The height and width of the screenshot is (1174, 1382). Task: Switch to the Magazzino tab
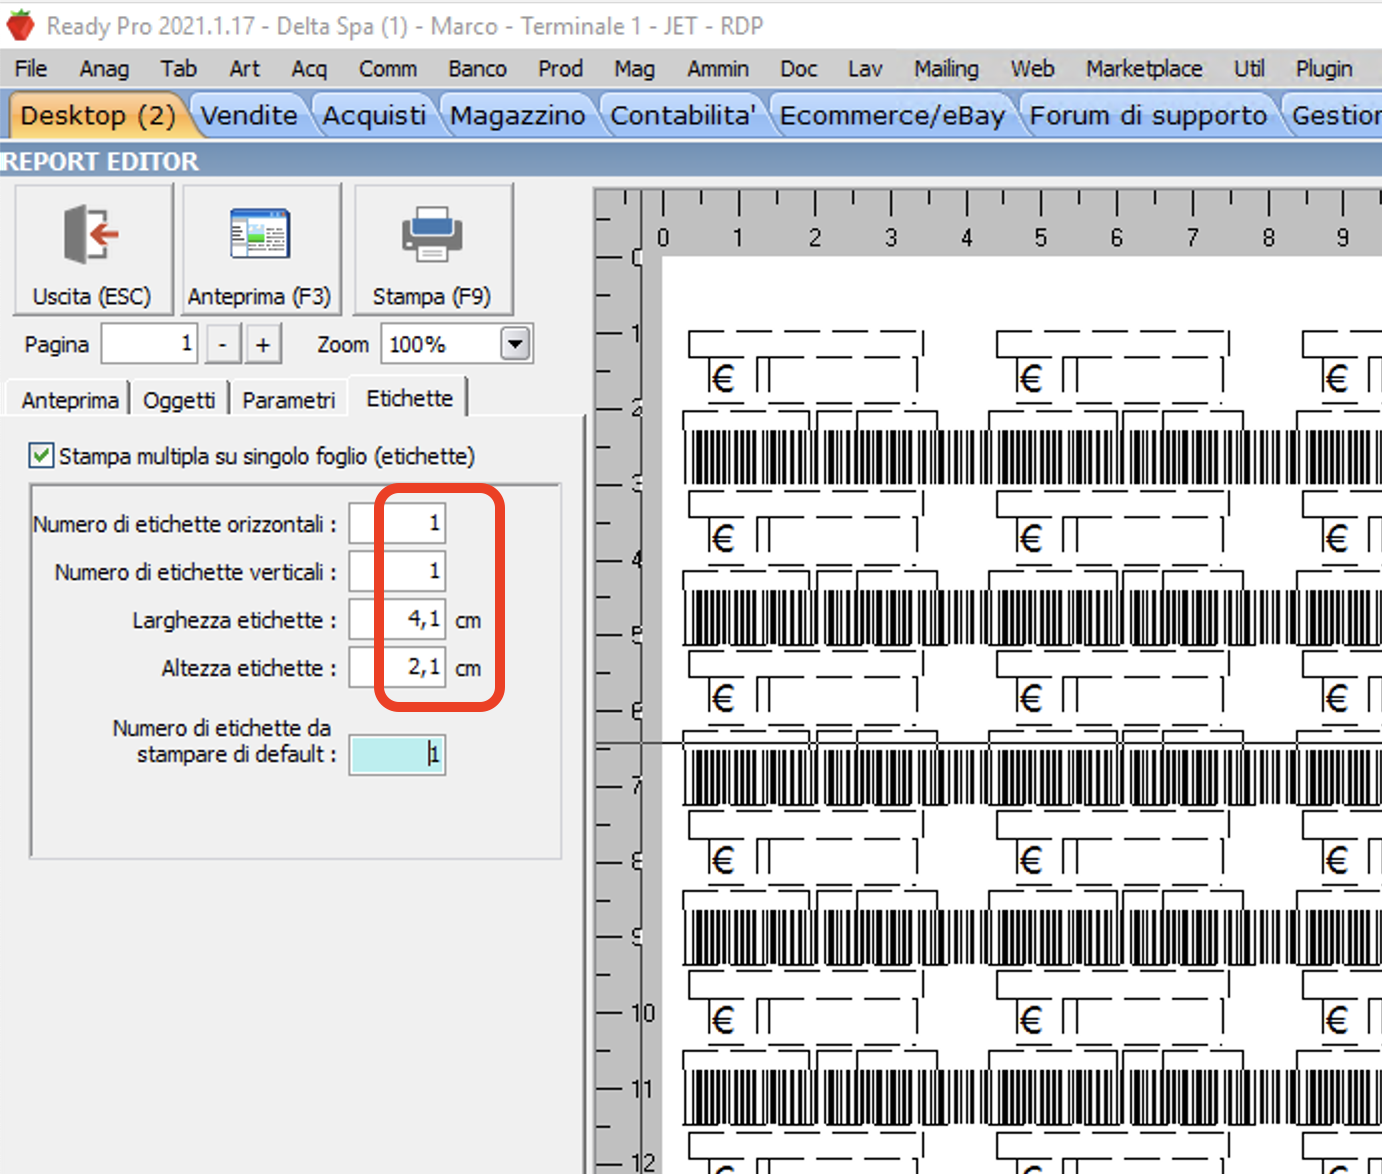(x=517, y=116)
